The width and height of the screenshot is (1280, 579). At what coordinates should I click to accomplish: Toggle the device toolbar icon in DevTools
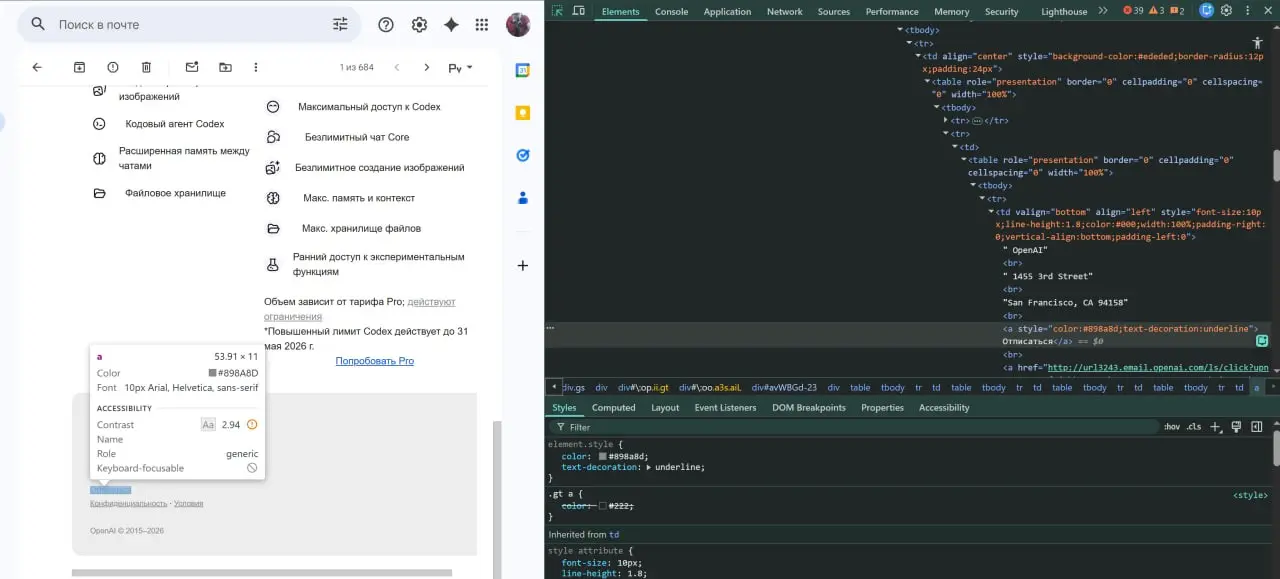(x=580, y=11)
